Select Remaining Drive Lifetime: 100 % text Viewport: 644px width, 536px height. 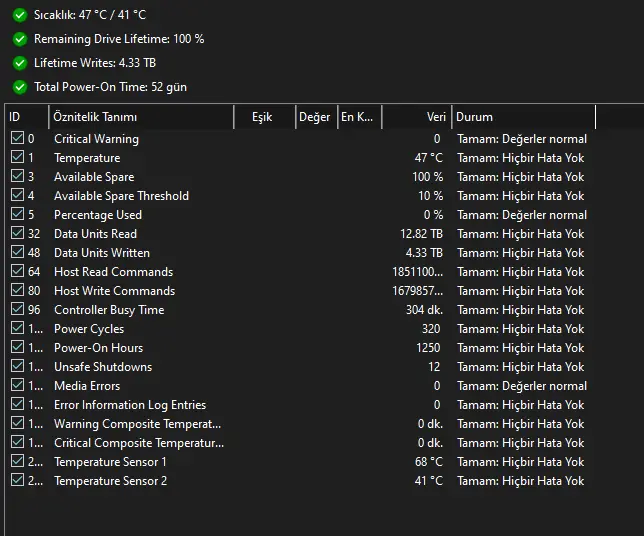[119, 39]
